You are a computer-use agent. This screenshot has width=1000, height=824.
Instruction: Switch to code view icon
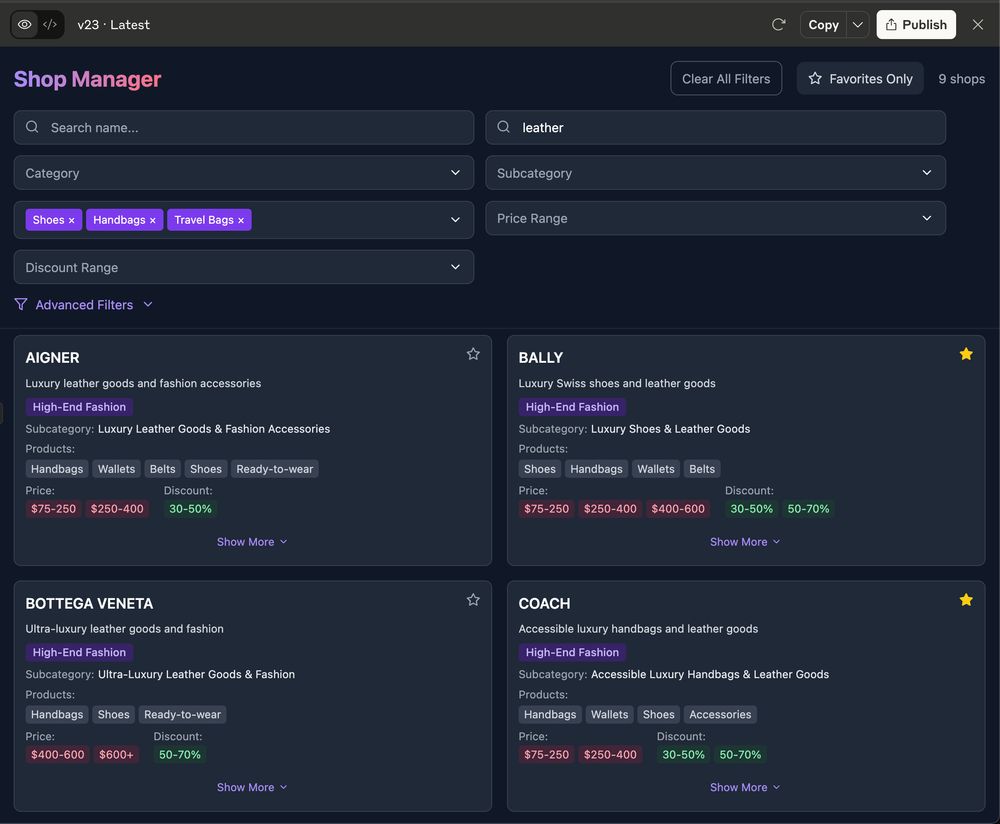[x=50, y=25]
